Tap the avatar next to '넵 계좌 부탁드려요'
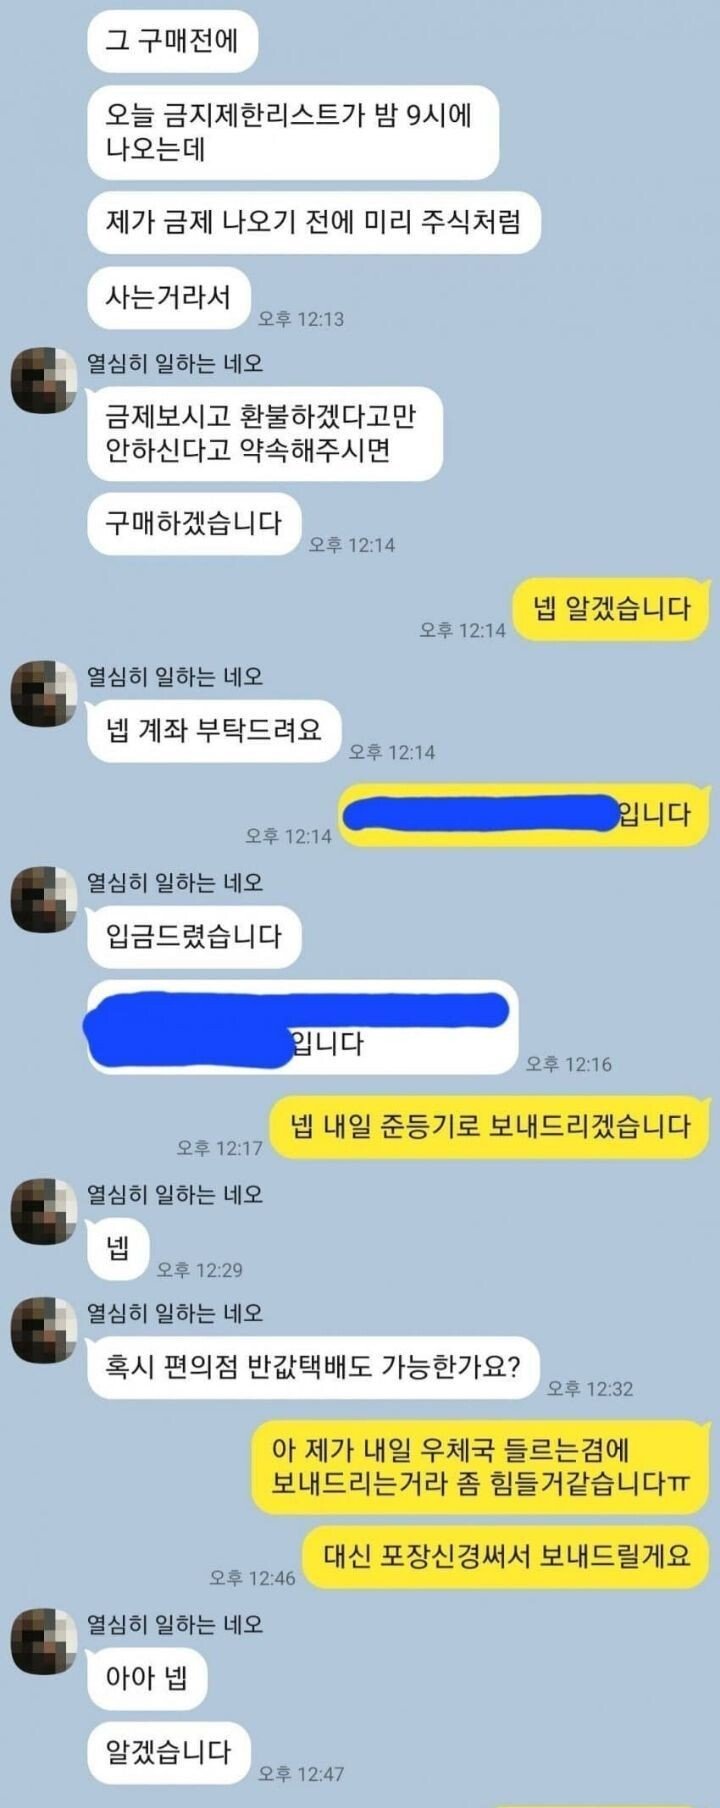Viewport: 720px width, 1808px height. 44,693
